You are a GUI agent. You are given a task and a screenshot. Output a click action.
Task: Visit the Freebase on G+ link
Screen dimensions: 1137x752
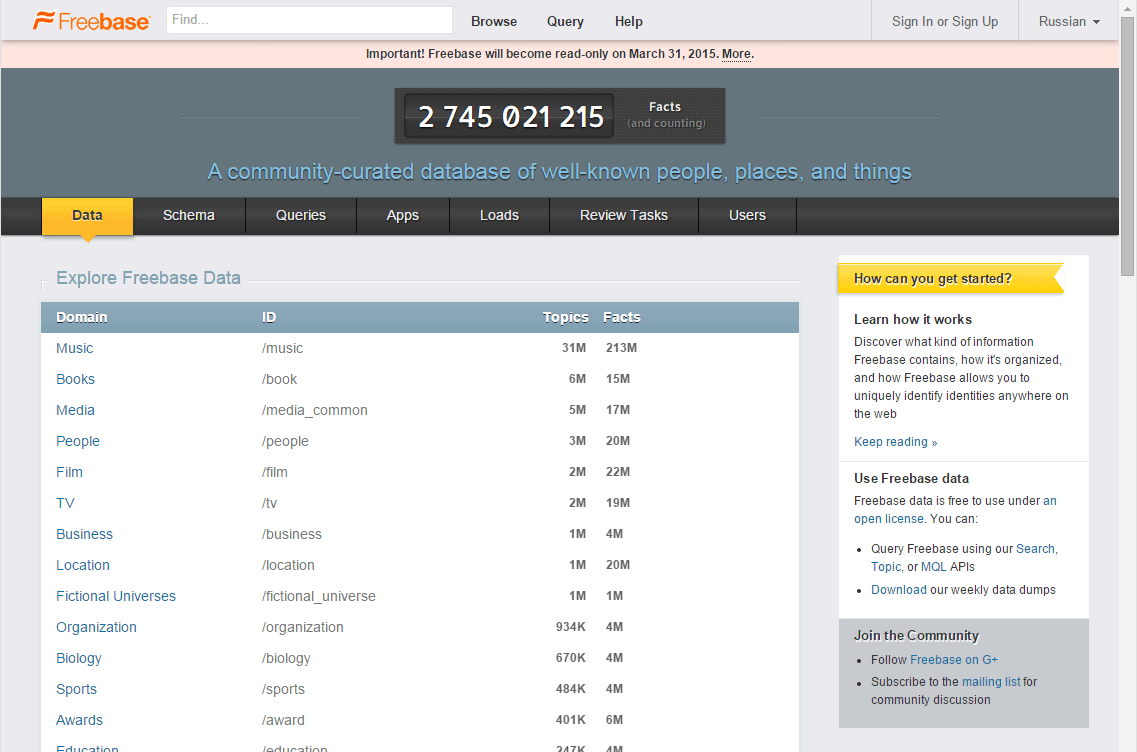tap(954, 660)
